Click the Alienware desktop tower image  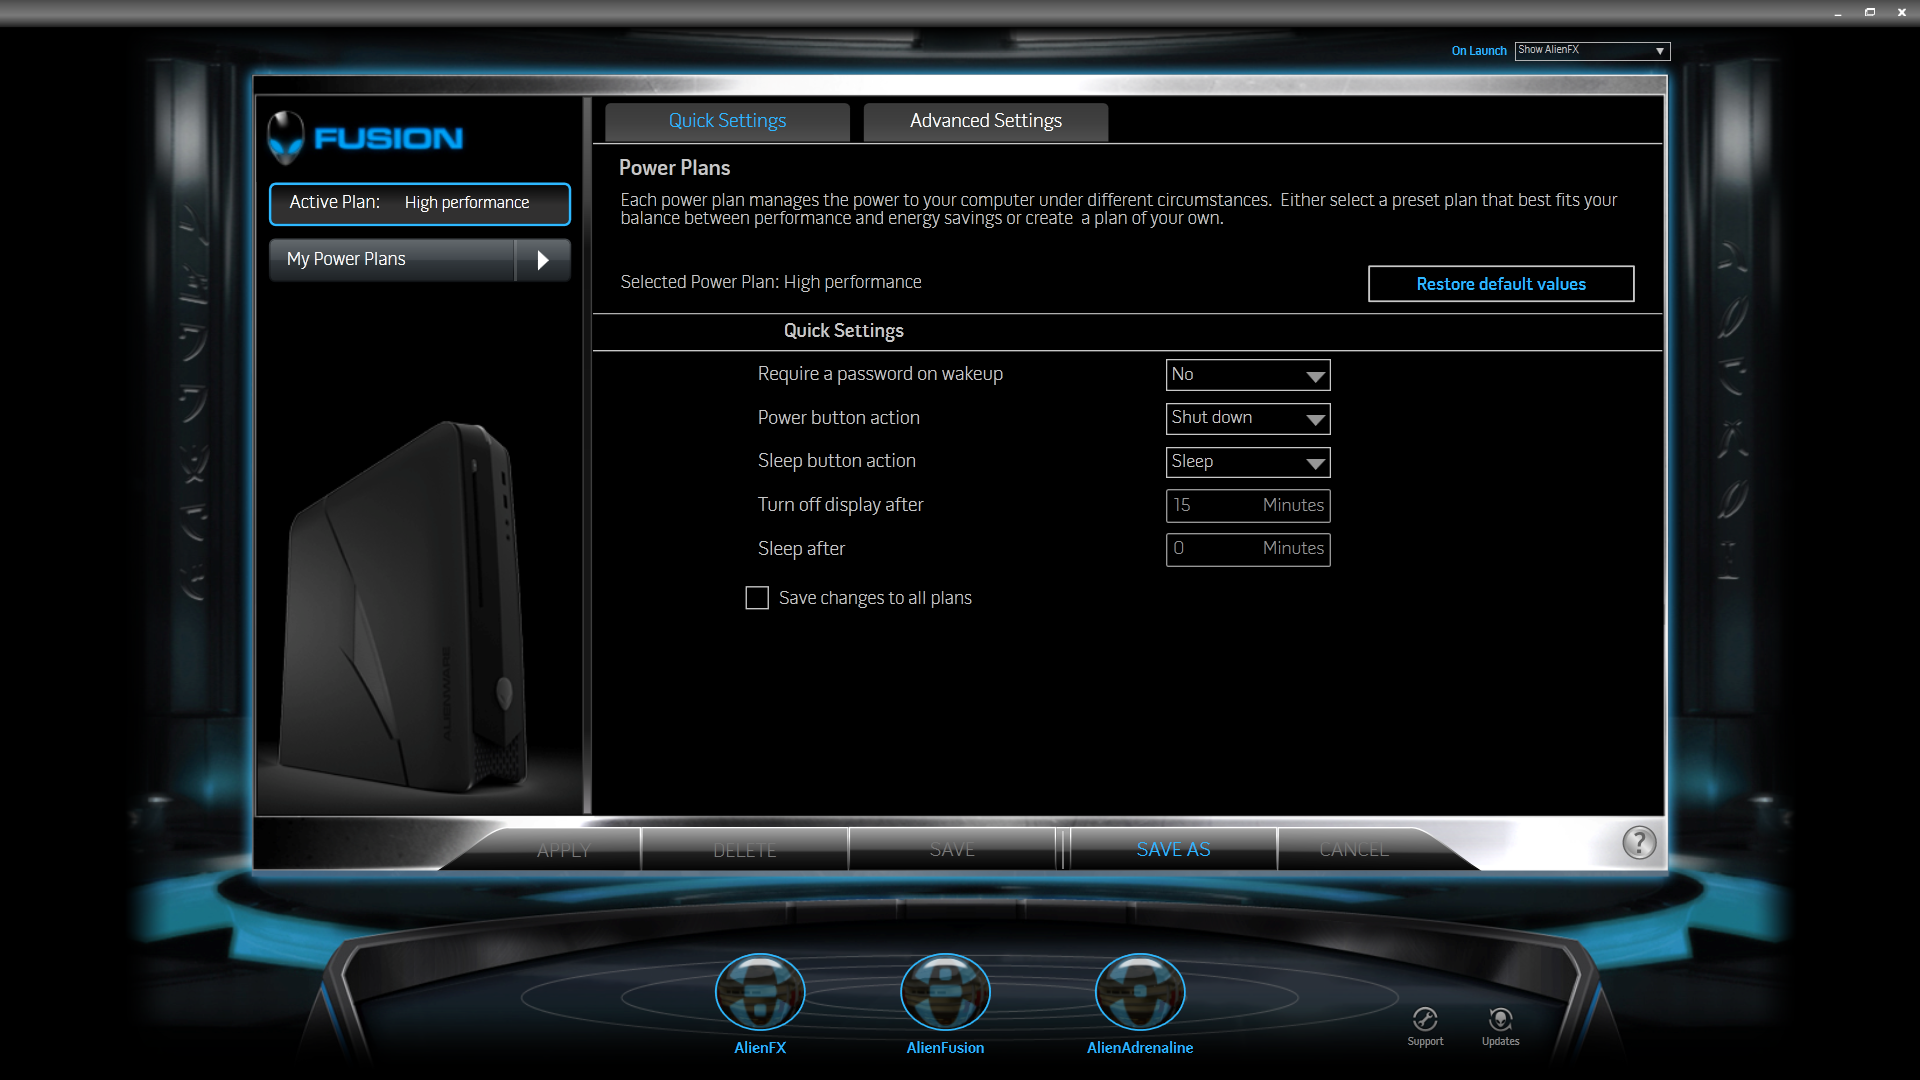click(405, 607)
